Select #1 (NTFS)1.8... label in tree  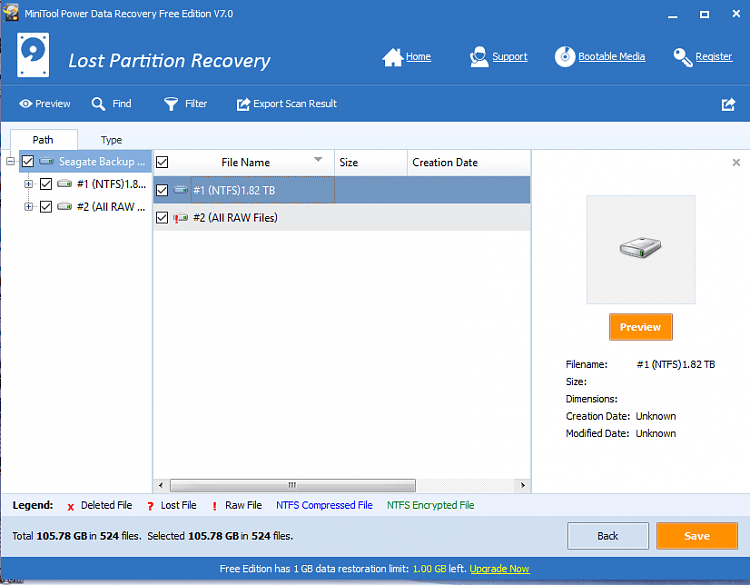(111, 184)
